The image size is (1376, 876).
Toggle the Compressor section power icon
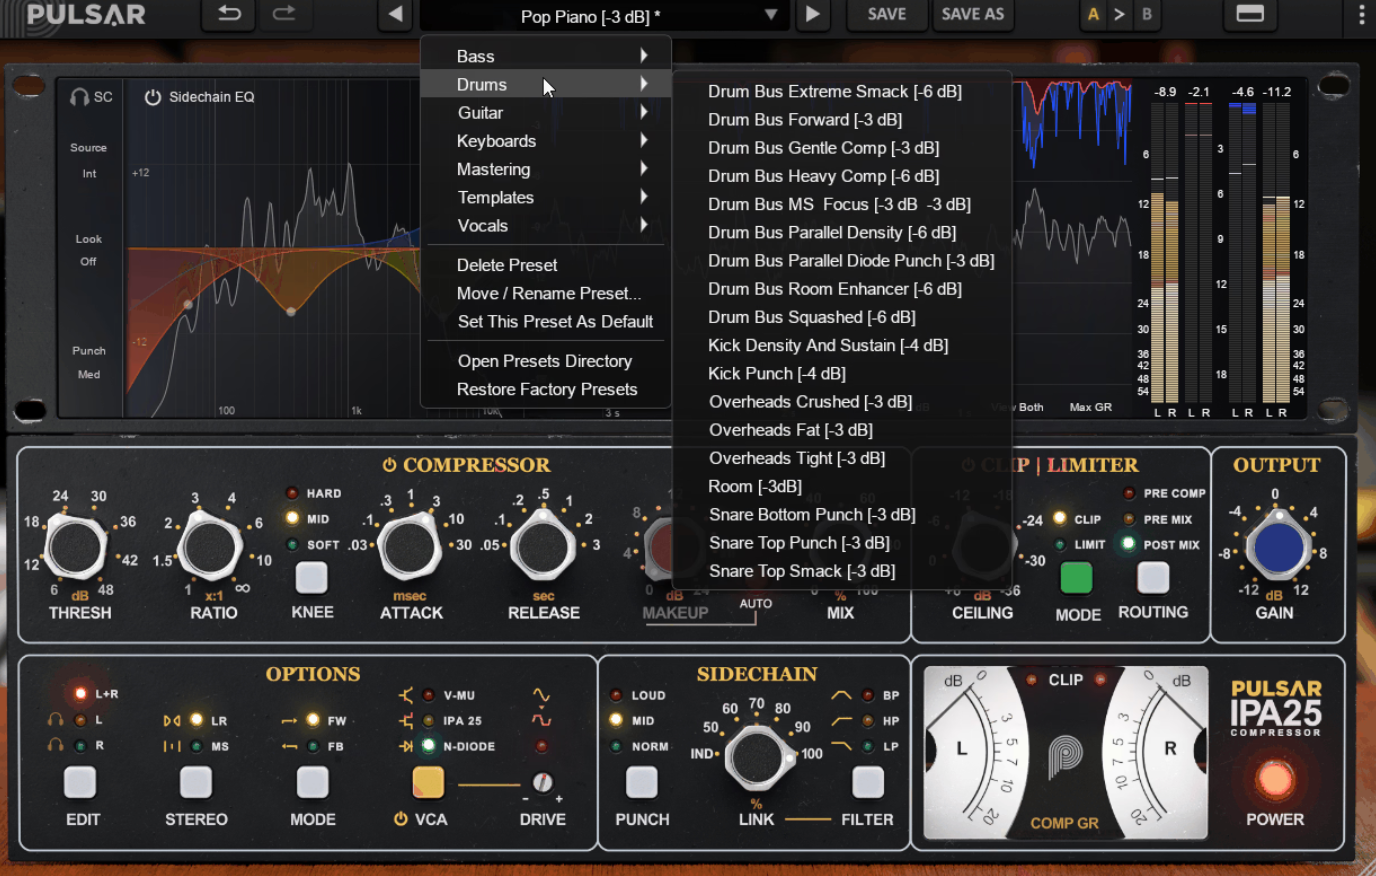click(390, 465)
